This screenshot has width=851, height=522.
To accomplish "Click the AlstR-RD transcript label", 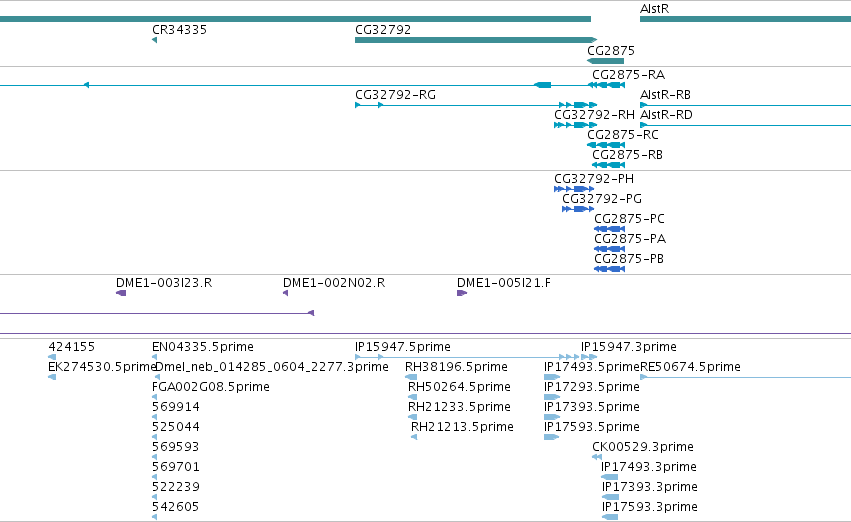I will coord(666,115).
